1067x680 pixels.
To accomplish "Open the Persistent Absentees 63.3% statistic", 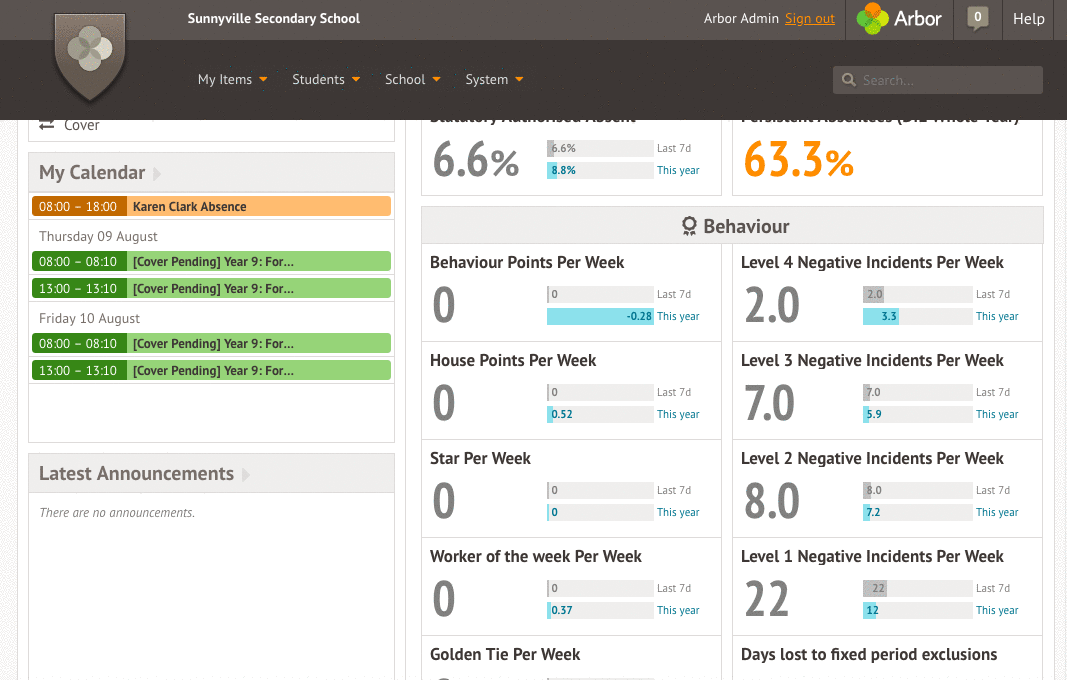I will tap(798, 161).
